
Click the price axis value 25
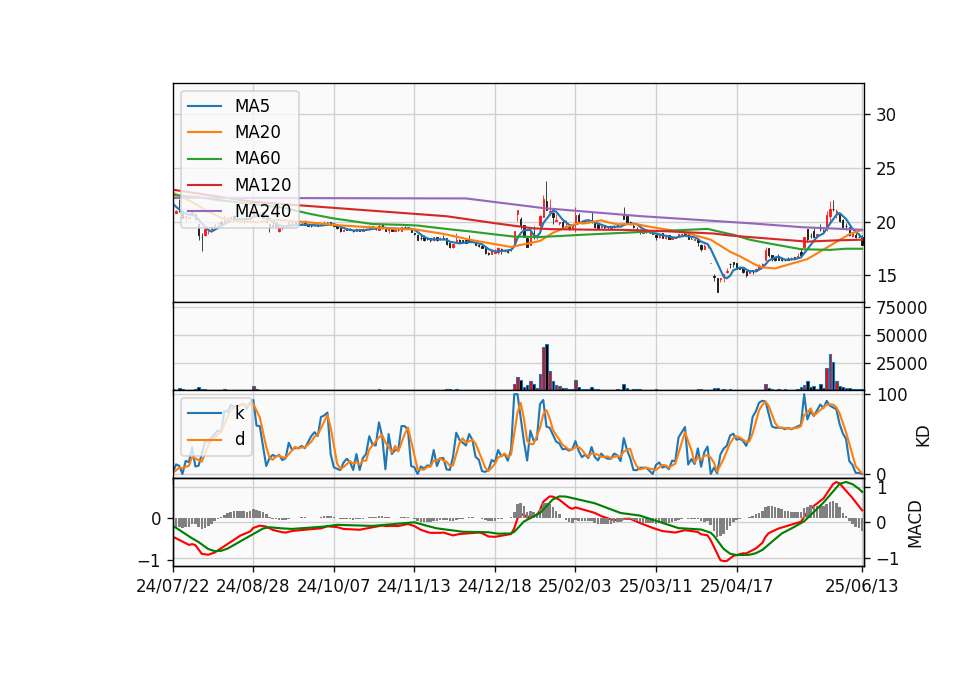tap(886, 169)
